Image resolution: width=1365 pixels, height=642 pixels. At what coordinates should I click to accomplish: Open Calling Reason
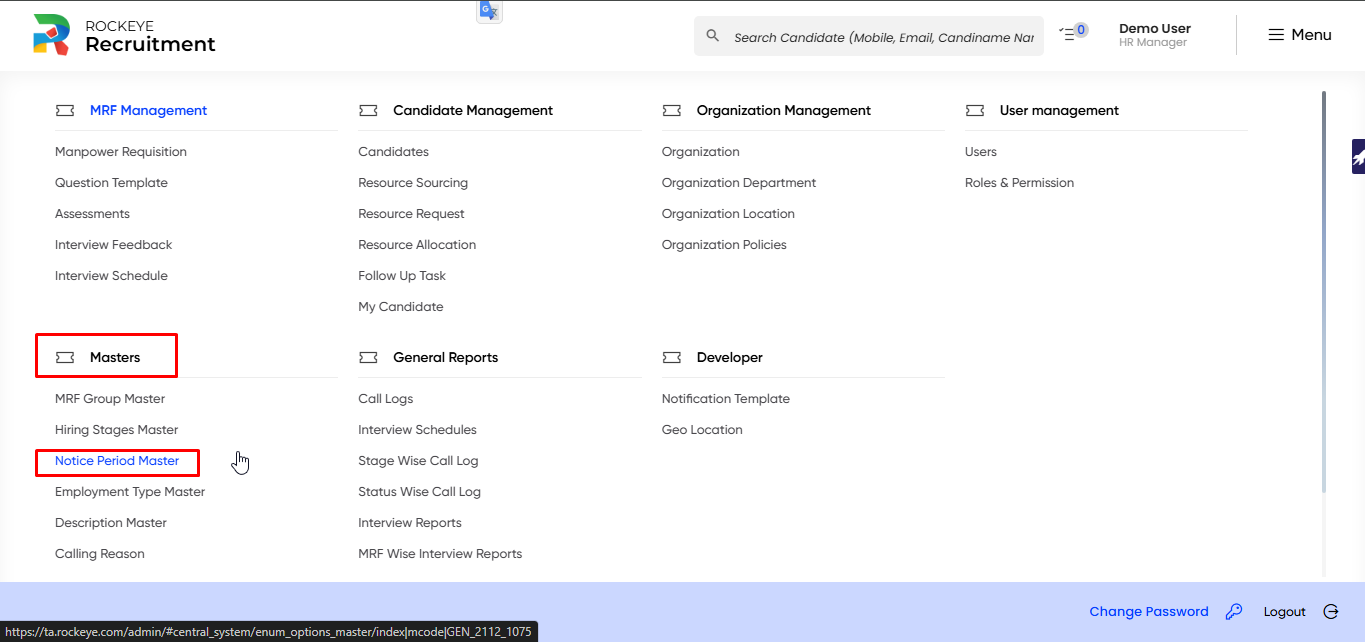point(99,554)
